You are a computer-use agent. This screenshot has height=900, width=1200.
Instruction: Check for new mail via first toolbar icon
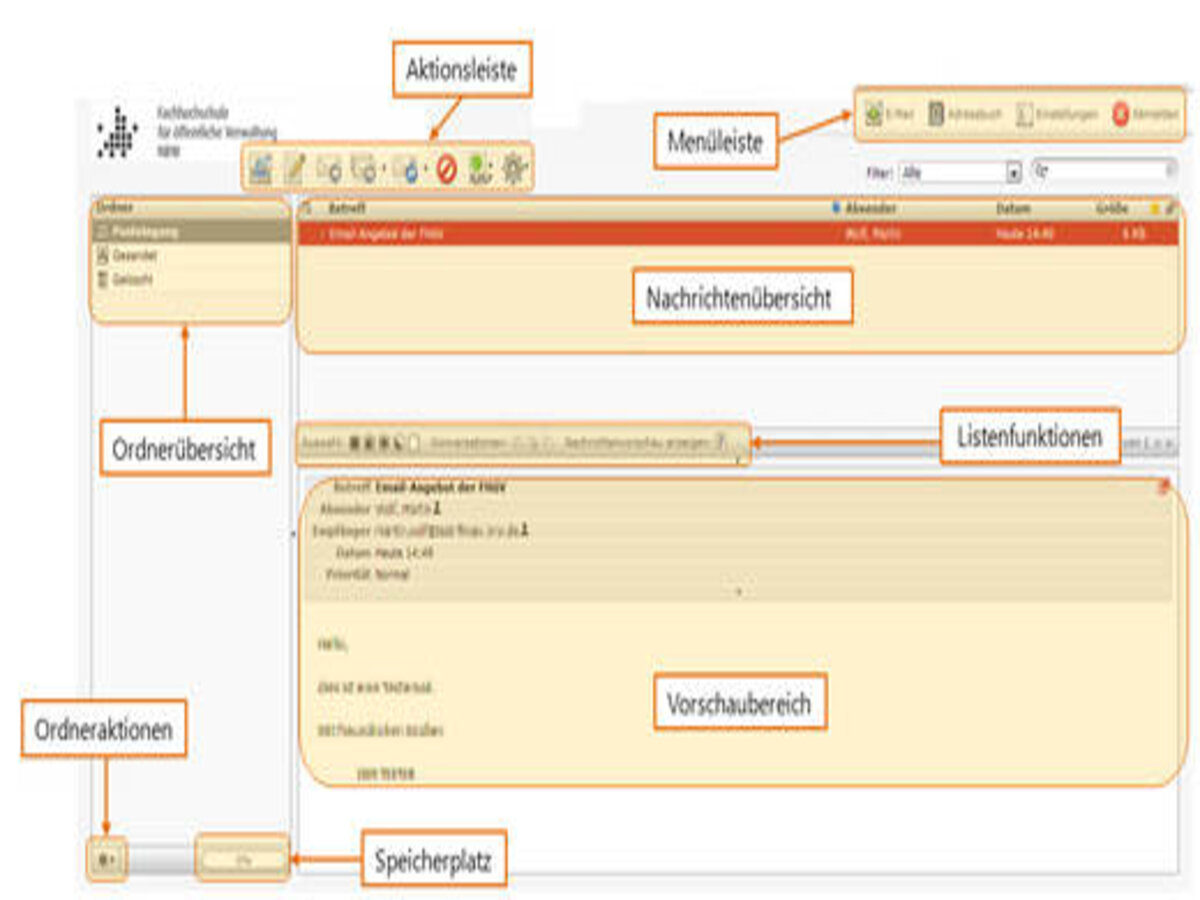[262, 169]
